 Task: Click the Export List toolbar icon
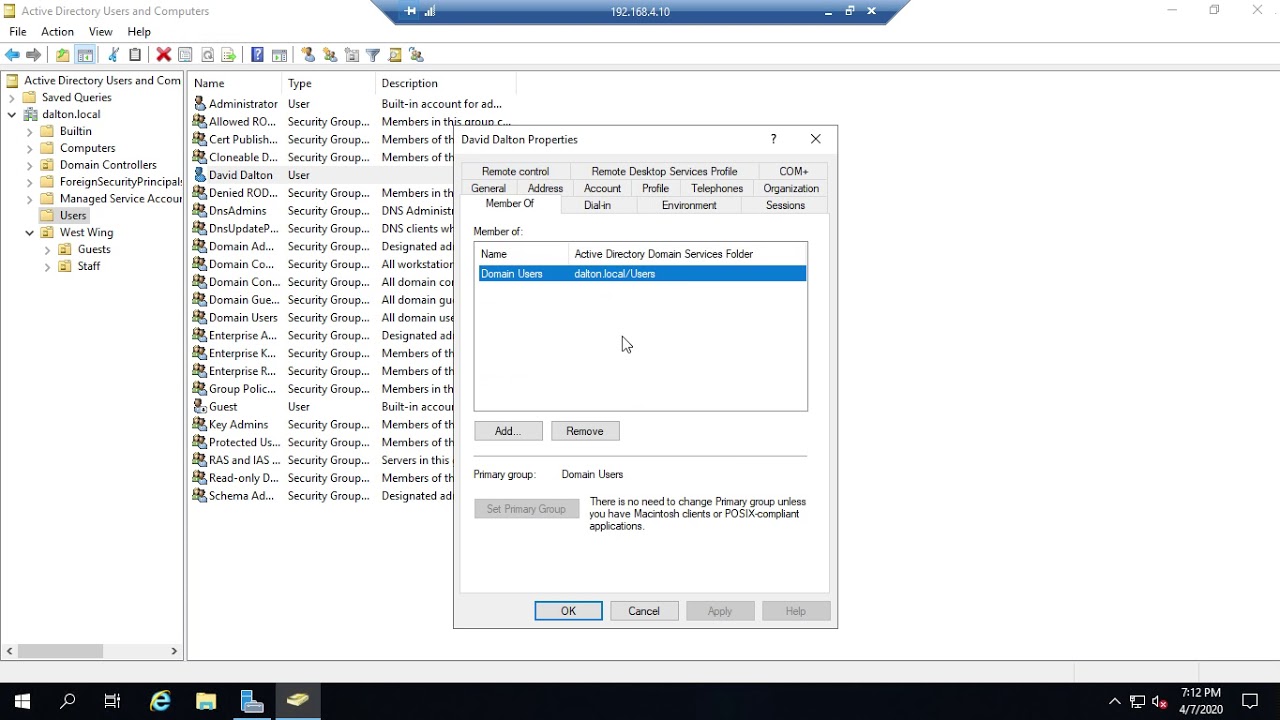(x=229, y=55)
